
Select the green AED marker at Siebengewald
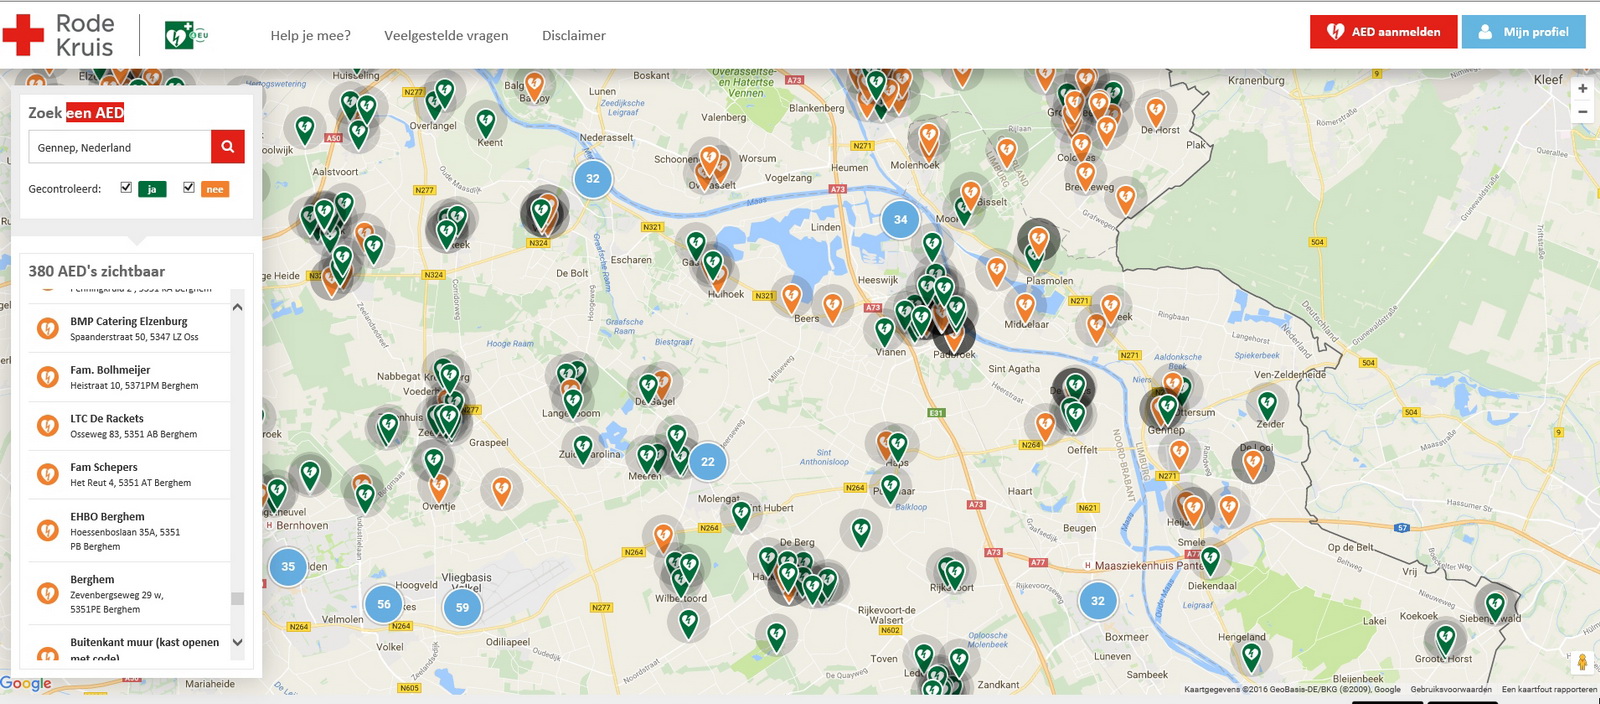(x=1495, y=605)
